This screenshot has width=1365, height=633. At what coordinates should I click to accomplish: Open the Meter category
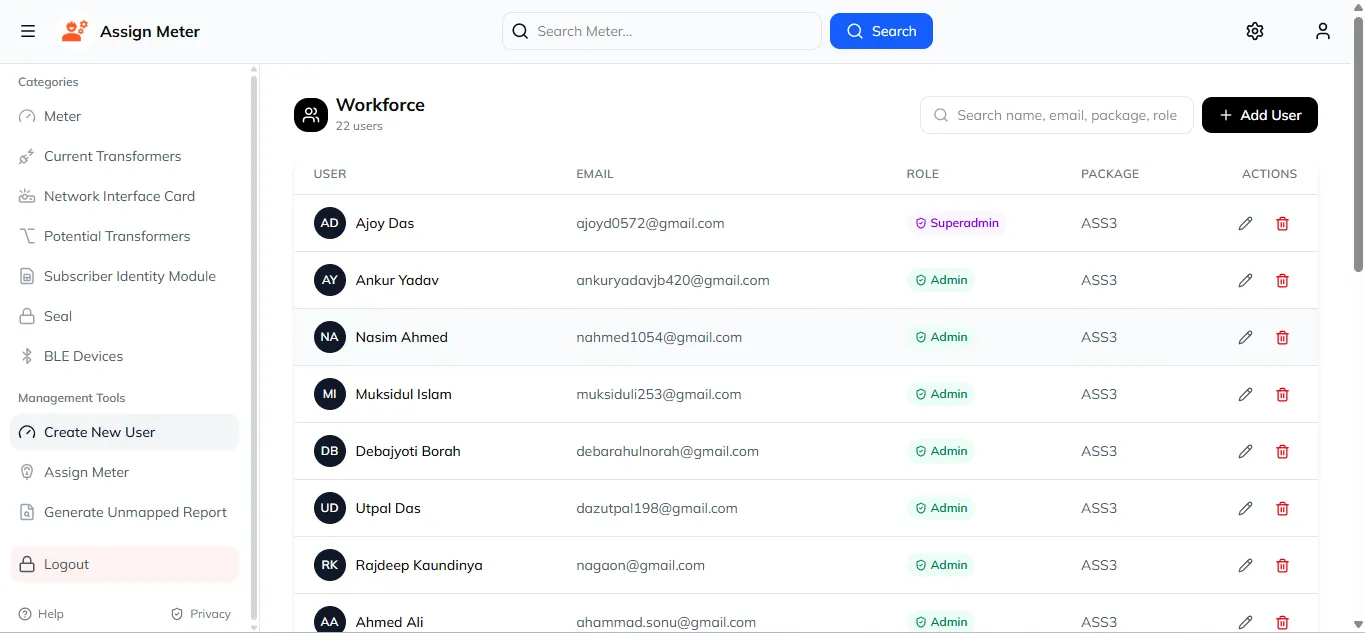click(124, 116)
